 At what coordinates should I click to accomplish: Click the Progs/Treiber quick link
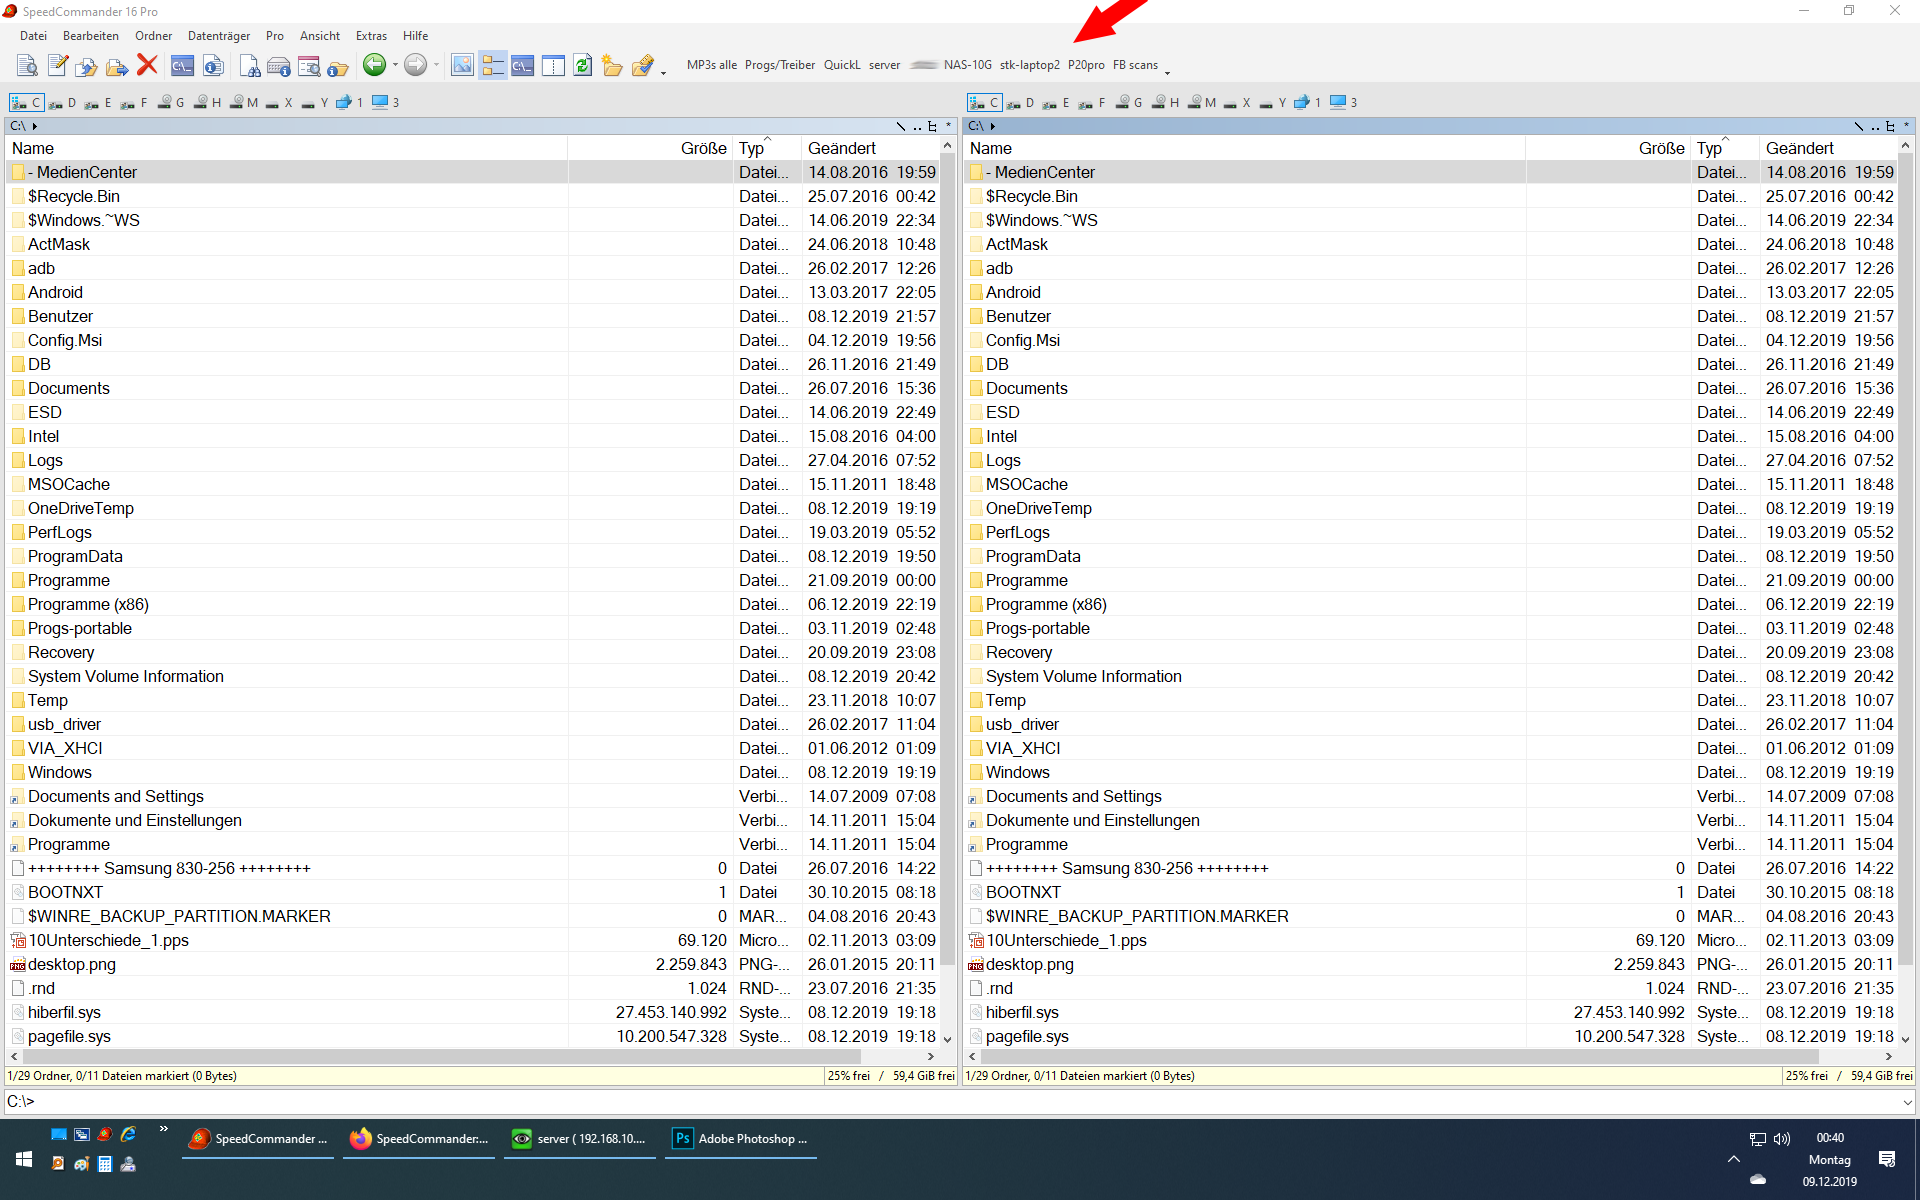tap(779, 65)
